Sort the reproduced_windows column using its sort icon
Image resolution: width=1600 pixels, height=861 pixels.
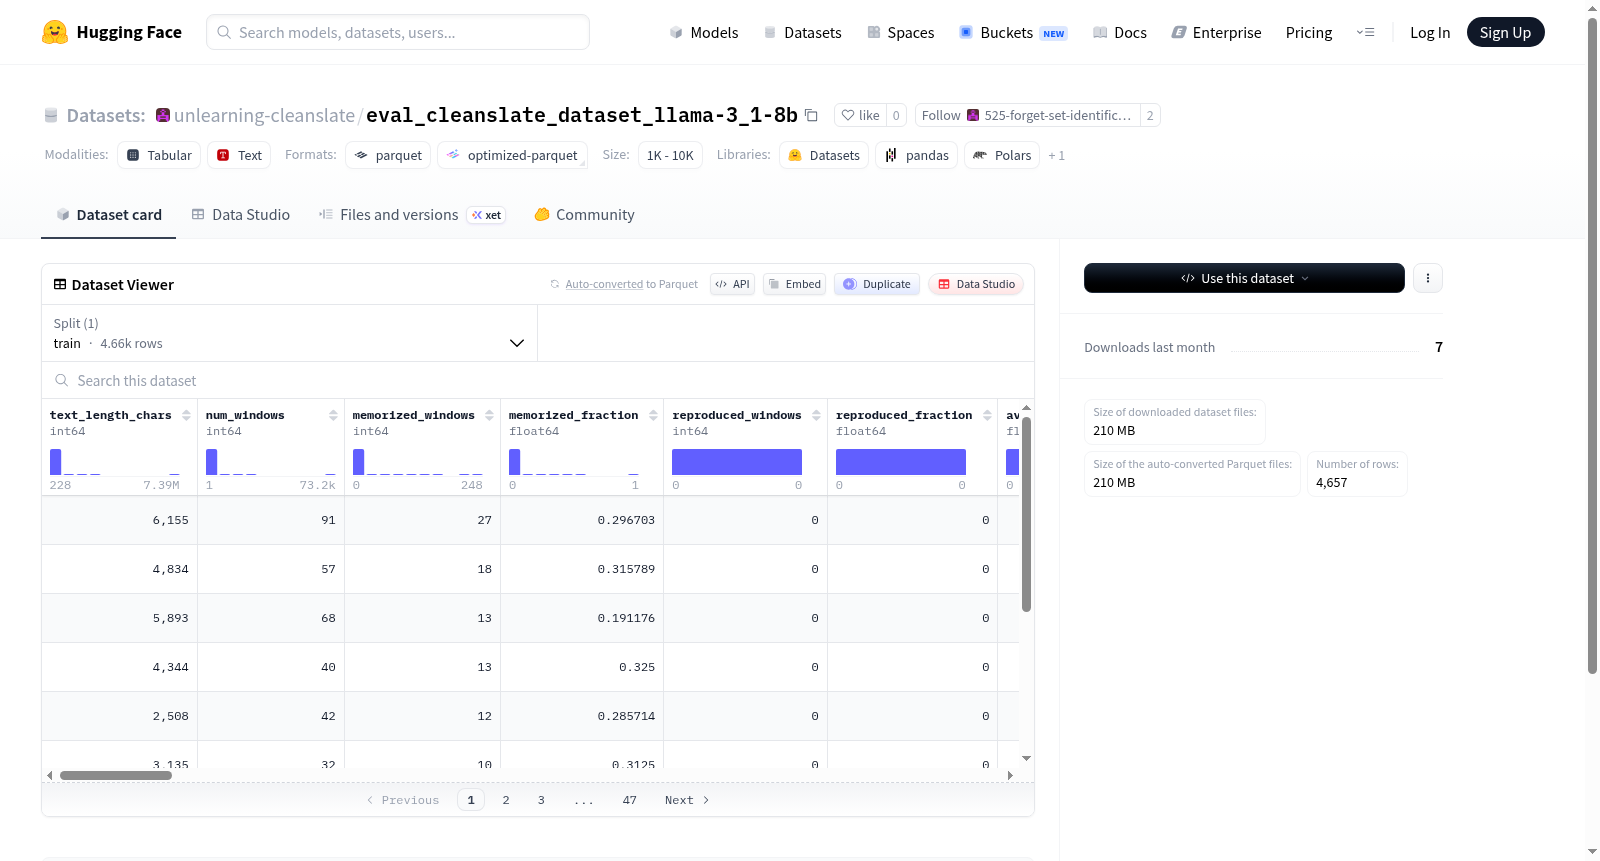click(816, 415)
